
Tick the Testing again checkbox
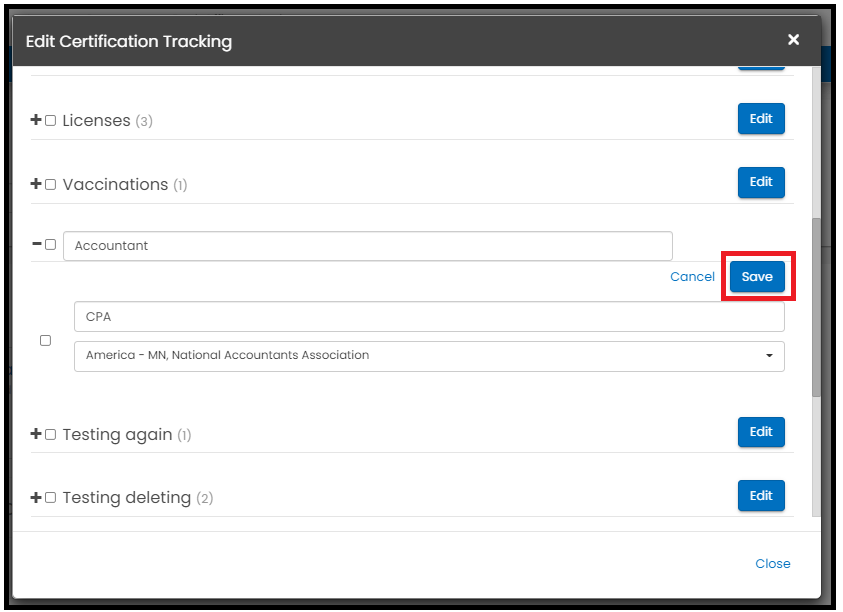pos(51,434)
